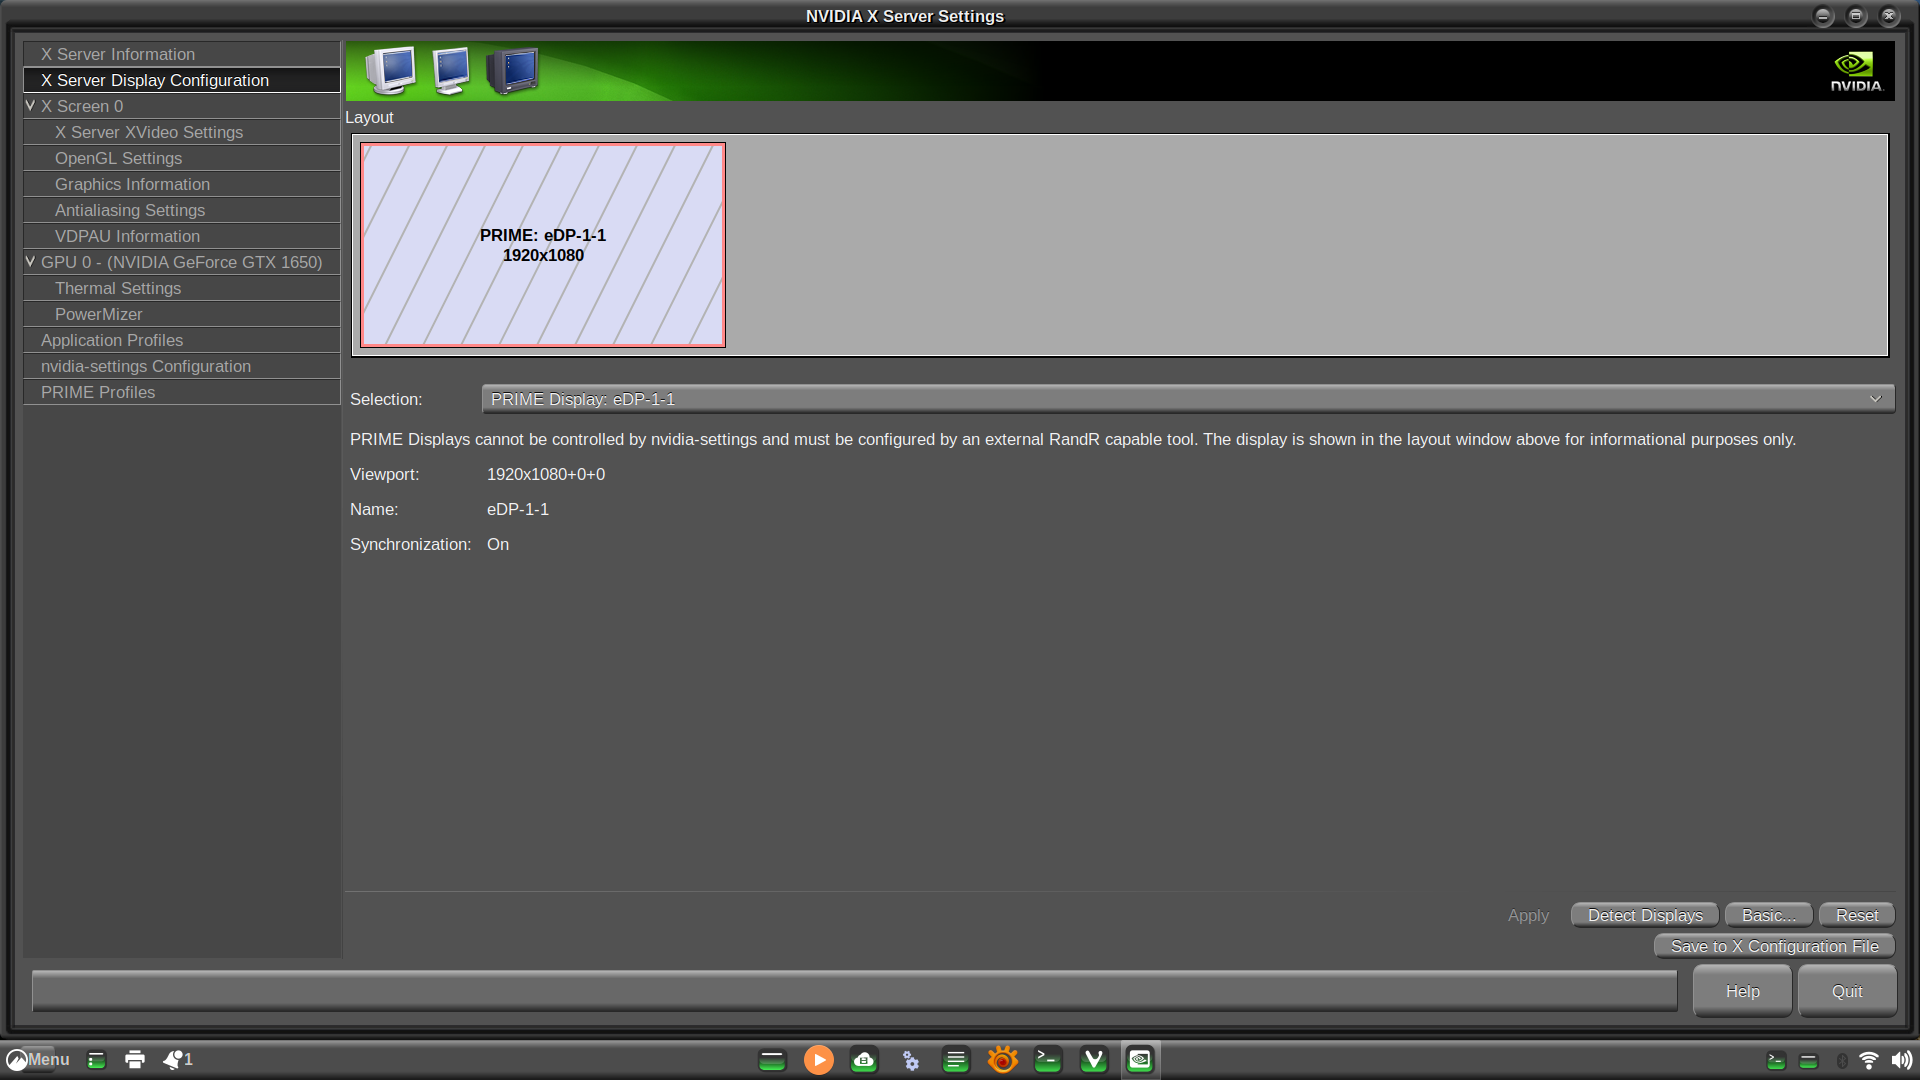
Task: Open the green drive icon beside Menu
Action: pyautogui.click(x=96, y=1060)
